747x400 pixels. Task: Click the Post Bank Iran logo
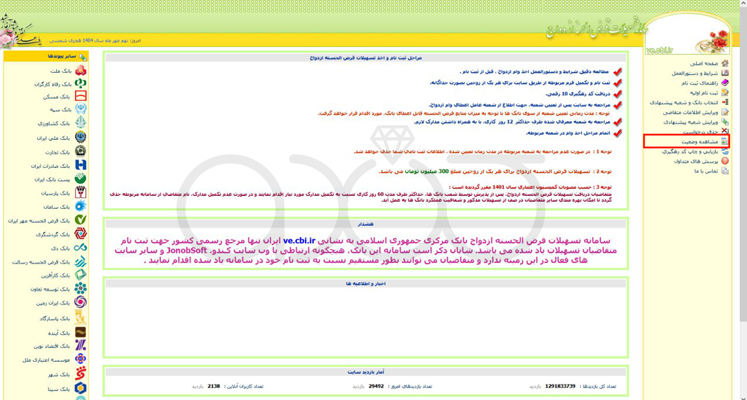(81, 179)
